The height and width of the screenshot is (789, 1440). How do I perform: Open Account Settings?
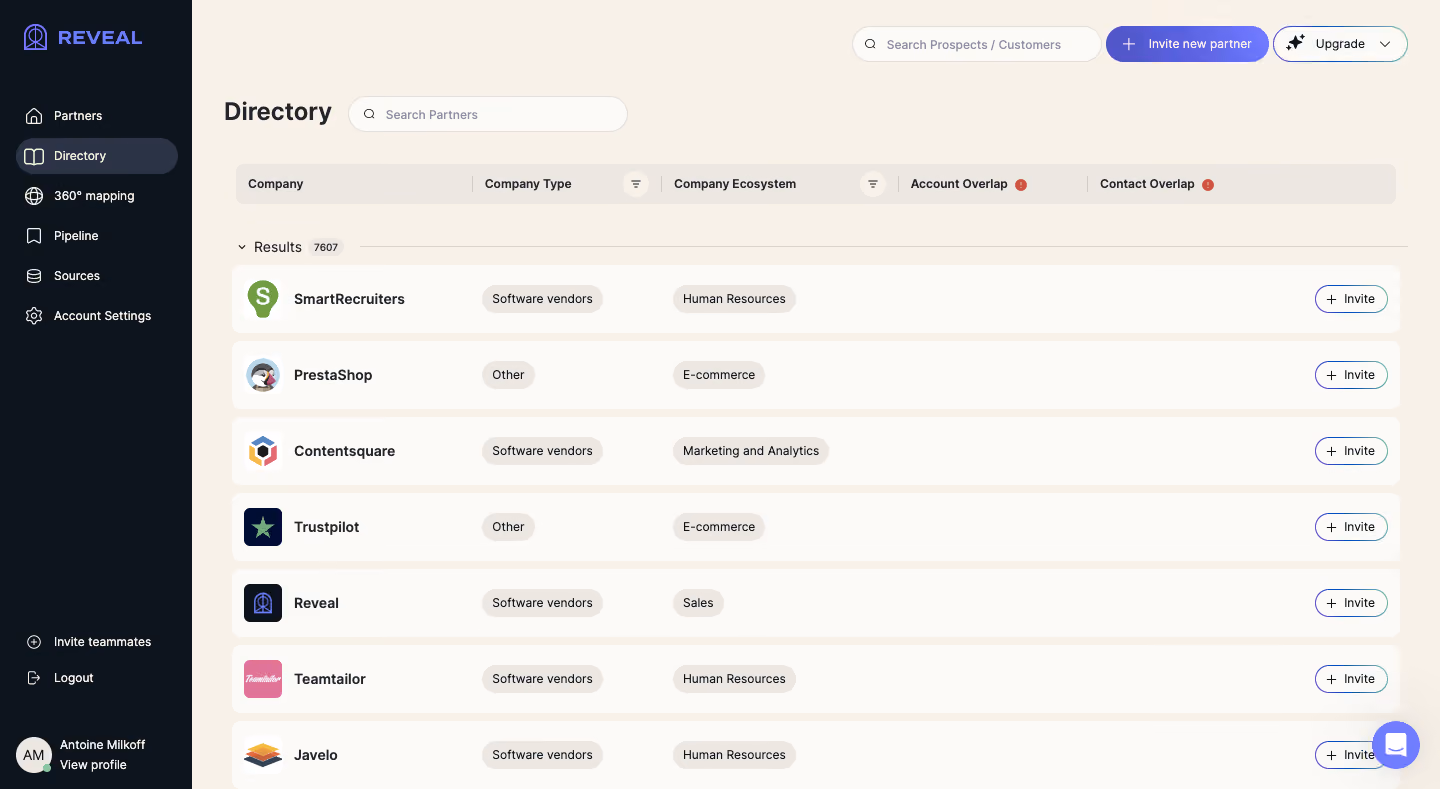pos(97,316)
